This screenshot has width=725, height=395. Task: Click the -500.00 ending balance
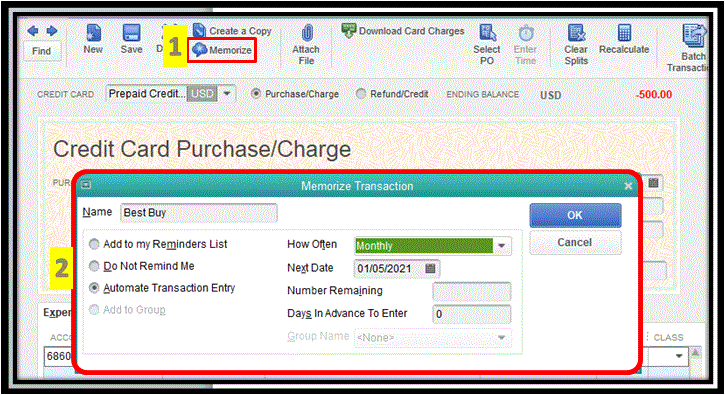click(x=654, y=94)
